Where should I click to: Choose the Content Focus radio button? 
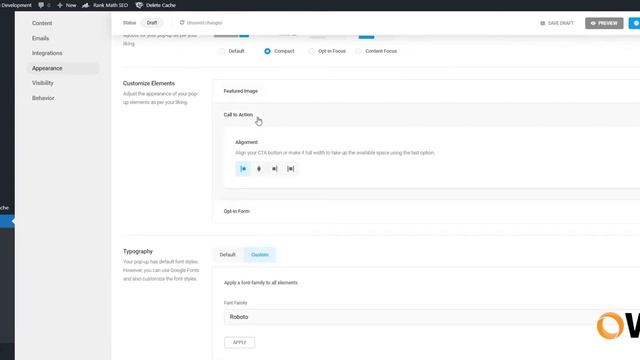coord(358,51)
